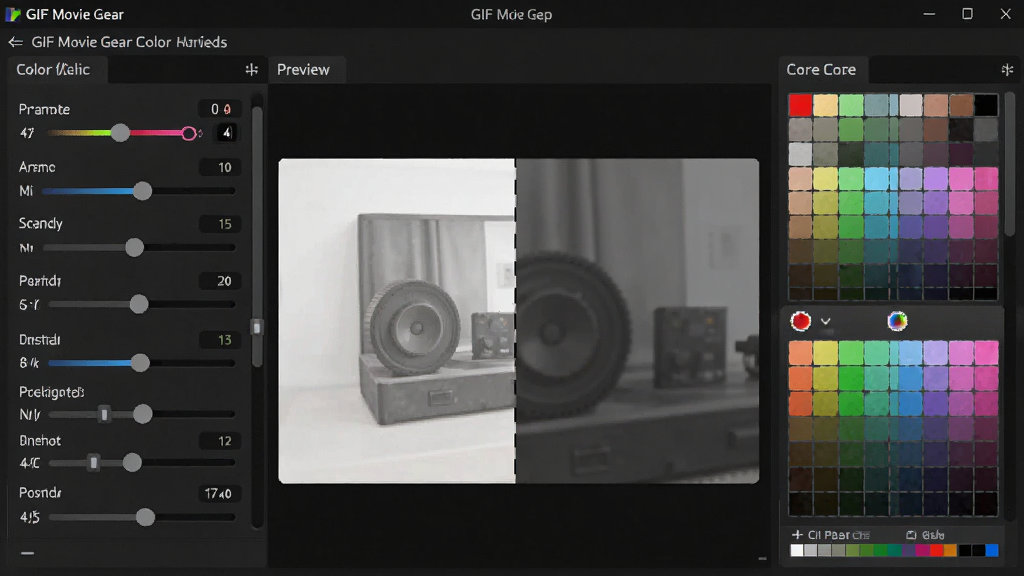Click the pink ring handle on the Pramote slider
The width and height of the screenshot is (1024, 576).
point(189,133)
